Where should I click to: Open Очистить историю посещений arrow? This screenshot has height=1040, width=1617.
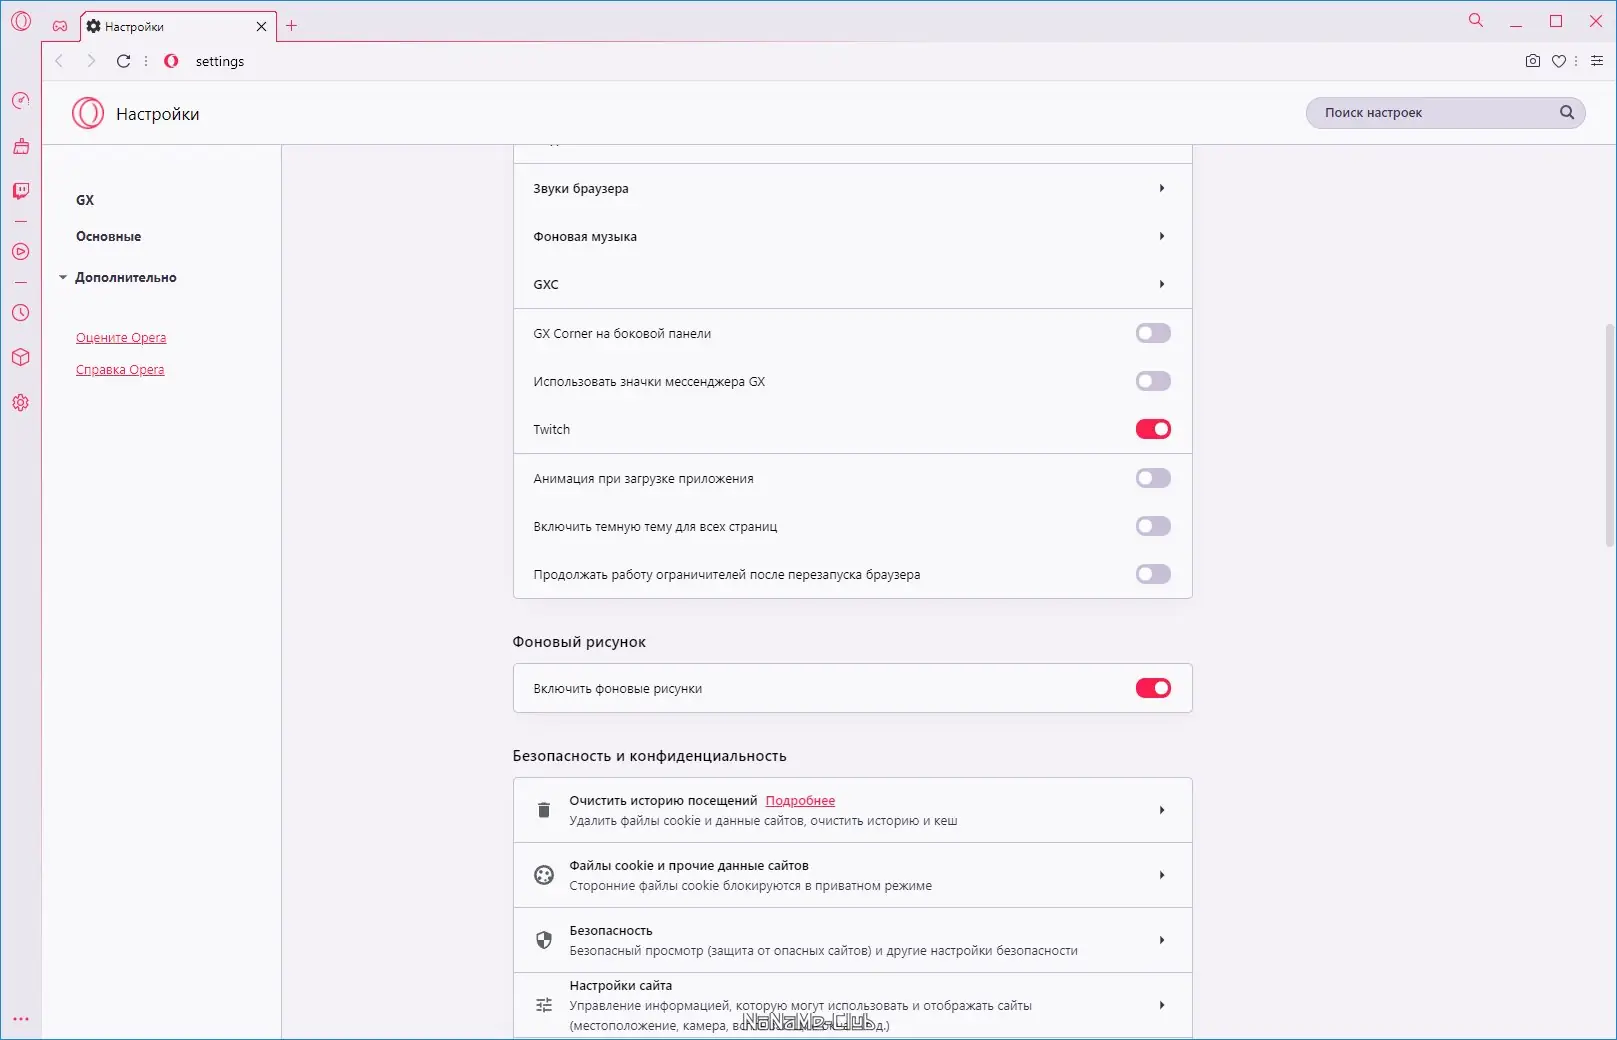pos(1162,810)
